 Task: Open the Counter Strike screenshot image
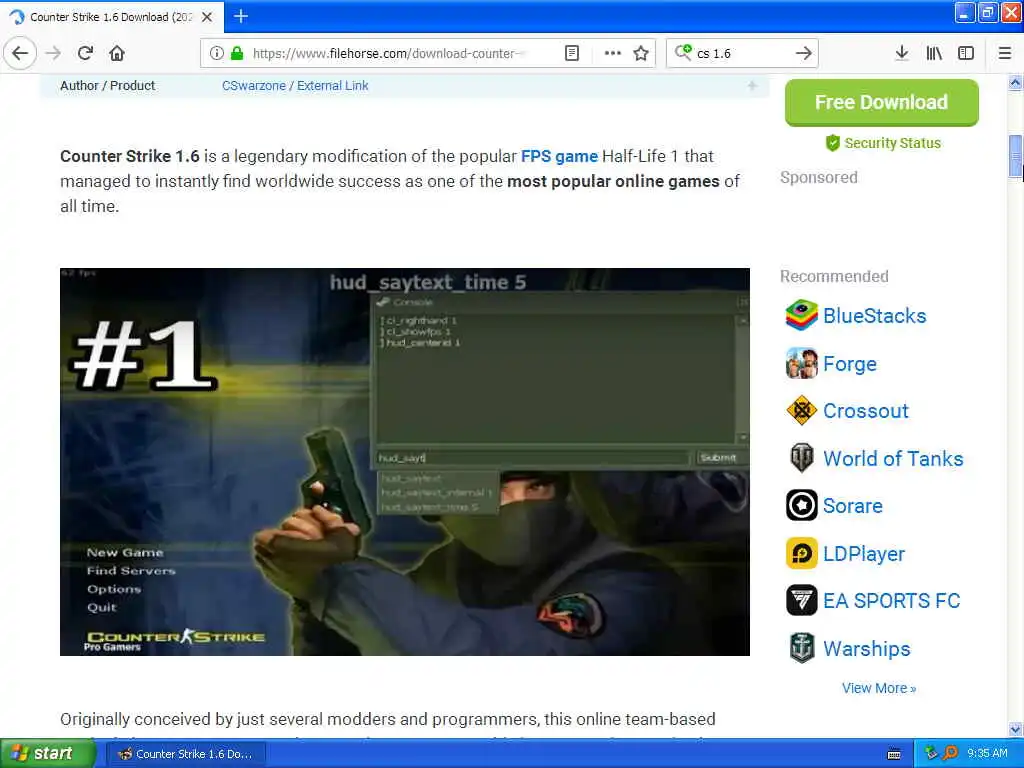coord(404,462)
